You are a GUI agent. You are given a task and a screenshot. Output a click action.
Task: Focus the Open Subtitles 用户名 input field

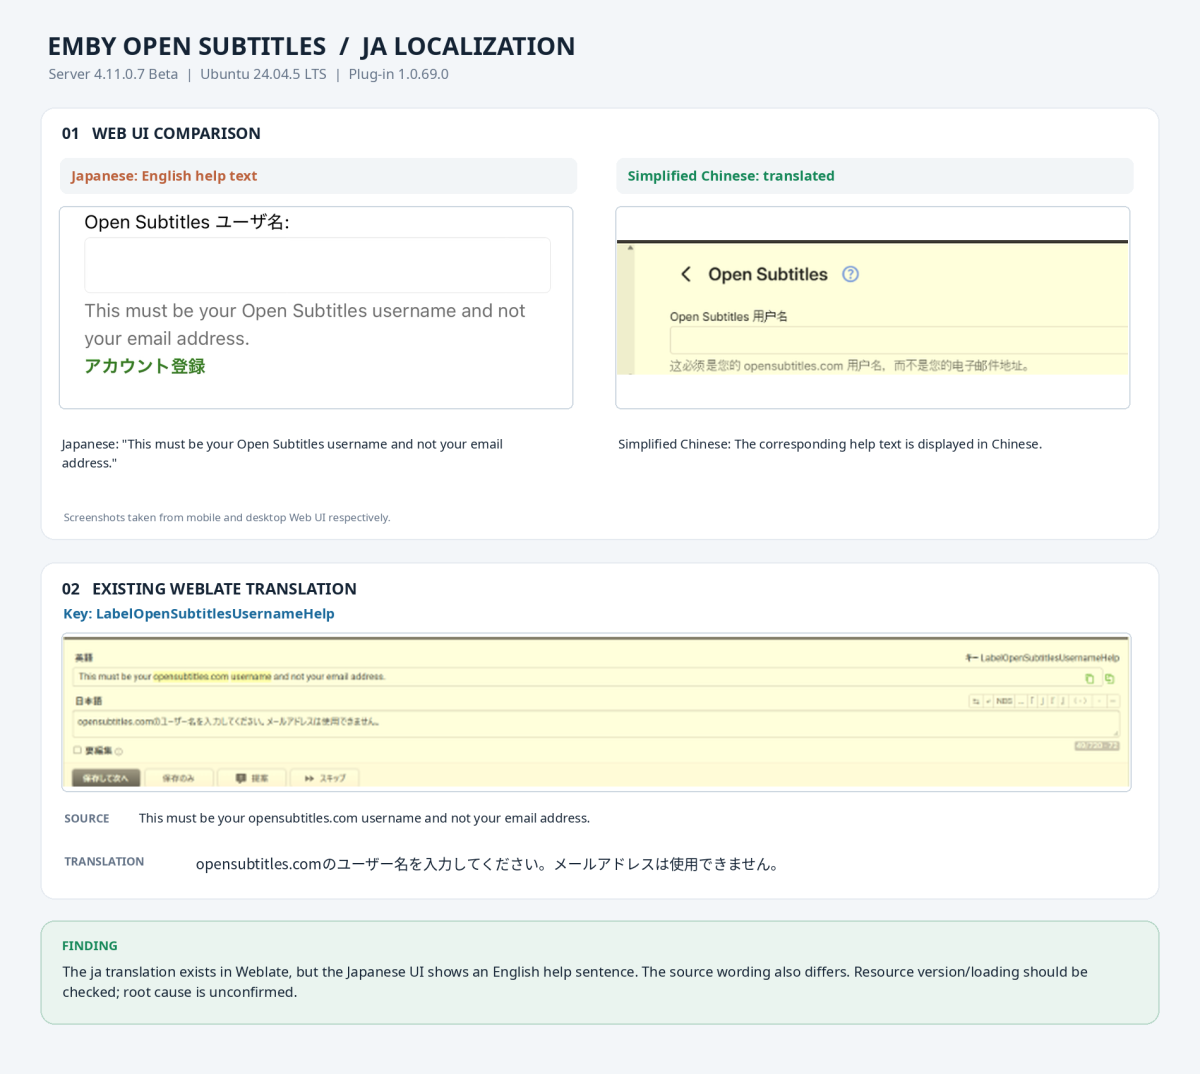898,340
